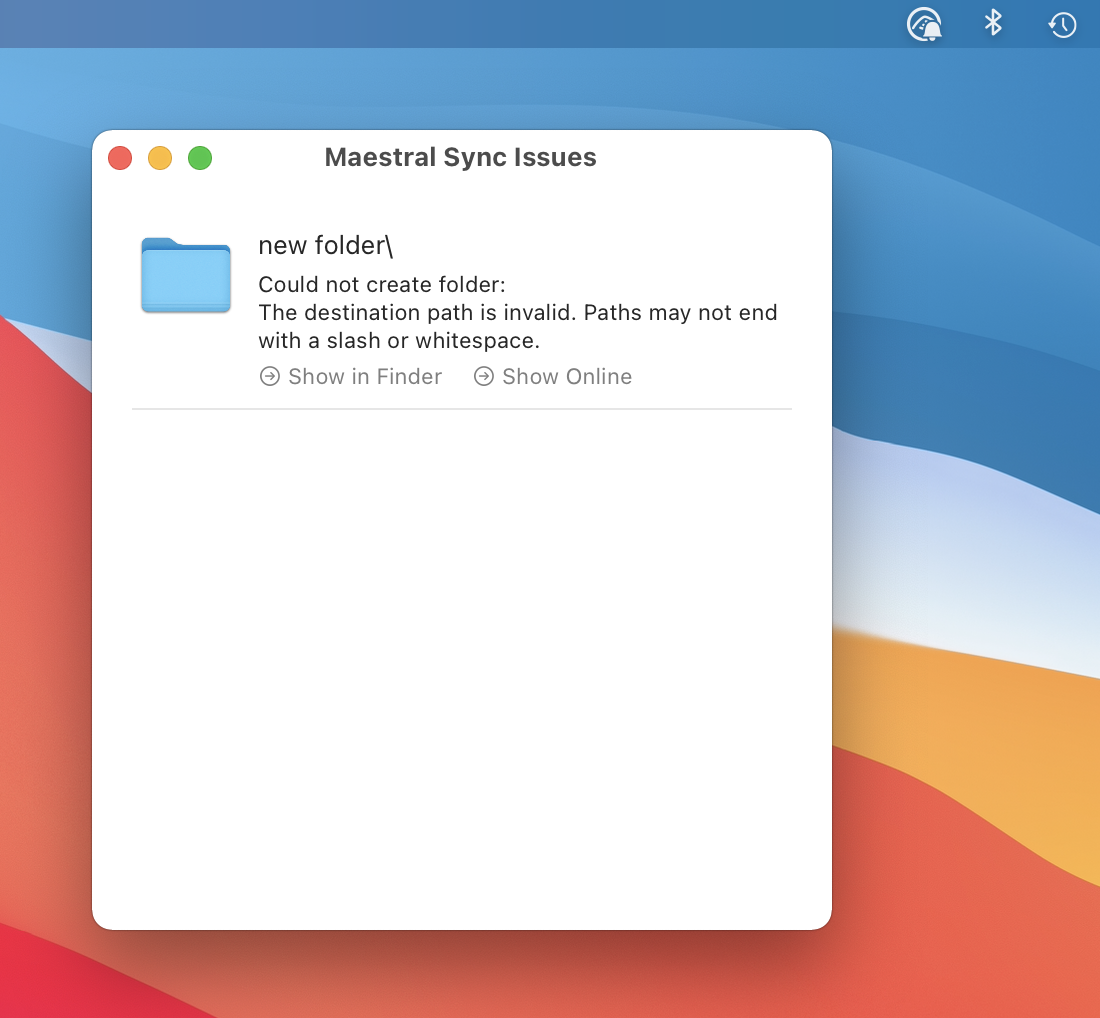Viewport: 1100px width, 1018px height.
Task: Click the separator line under the sync issue
Action: 462,409
